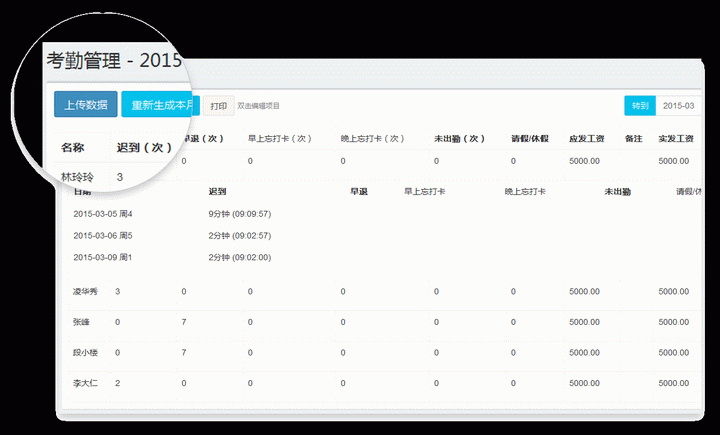The height and width of the screenshot is (435, 720).
Task: Select employee name 林玲玲
Action: coord(77,177)
